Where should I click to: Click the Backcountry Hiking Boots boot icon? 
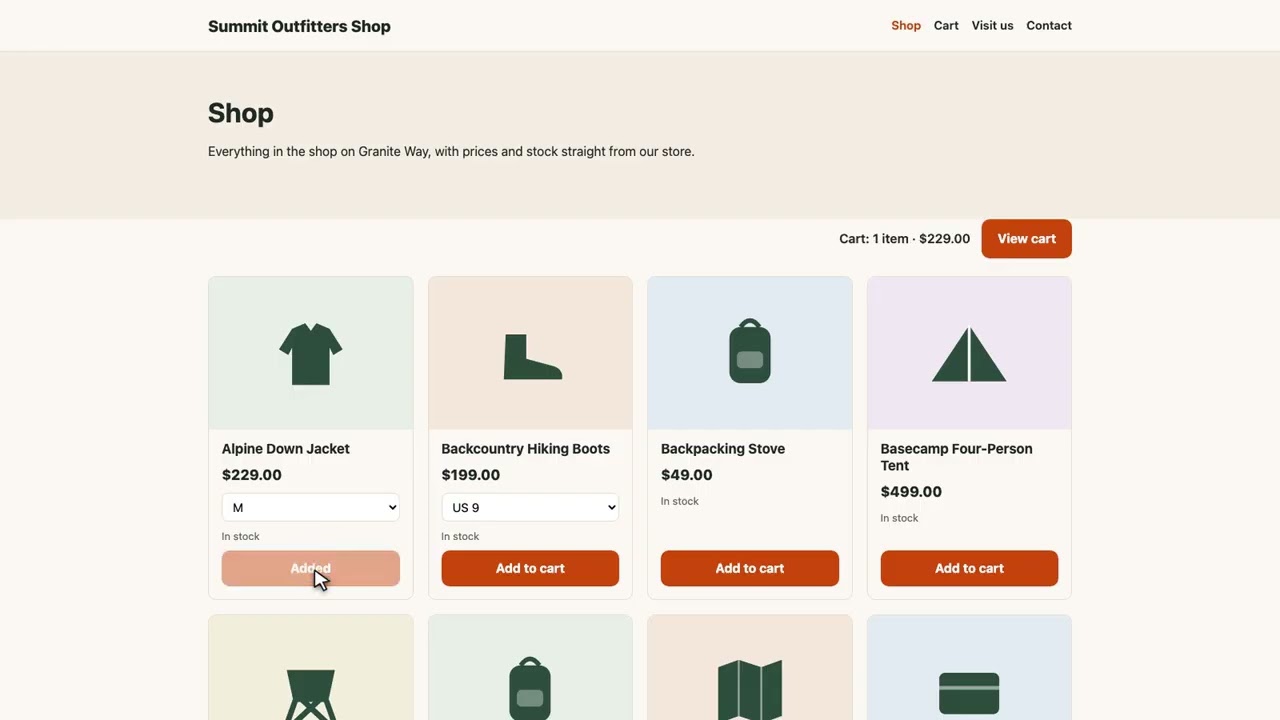[532, 357]
